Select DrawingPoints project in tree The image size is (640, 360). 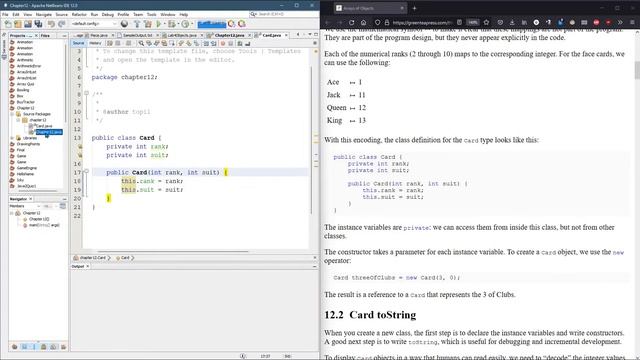[28, 144]
